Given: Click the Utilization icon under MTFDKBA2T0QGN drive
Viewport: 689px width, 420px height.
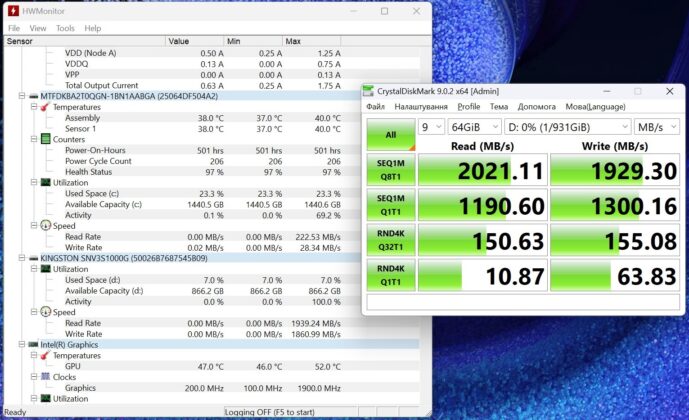Looking at the screenshot, I should [45, 182].
